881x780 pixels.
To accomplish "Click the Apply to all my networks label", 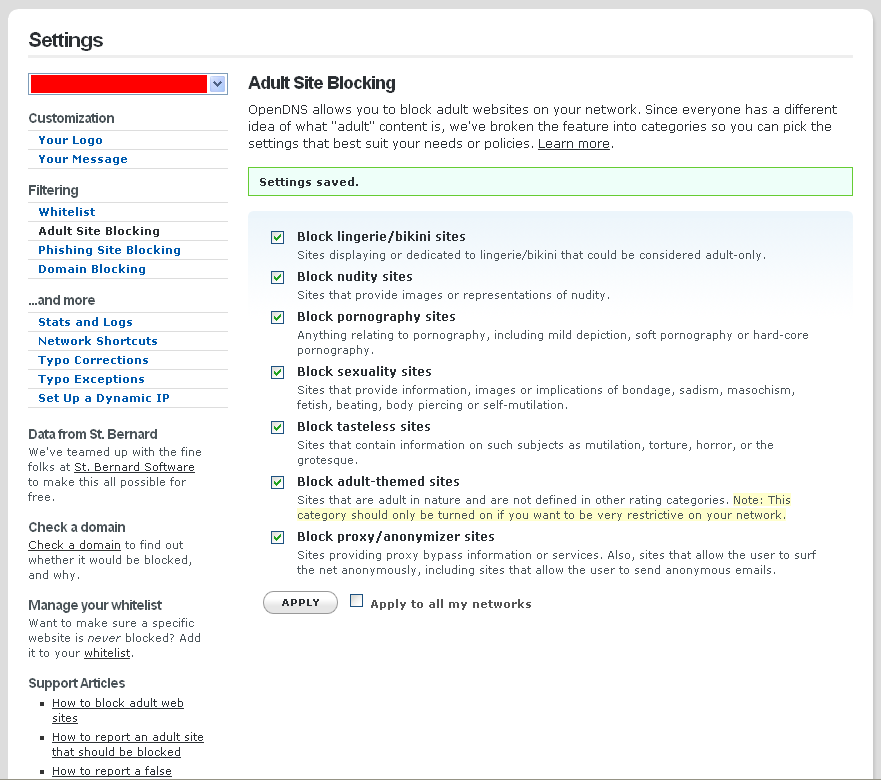I will pos(451,604).
